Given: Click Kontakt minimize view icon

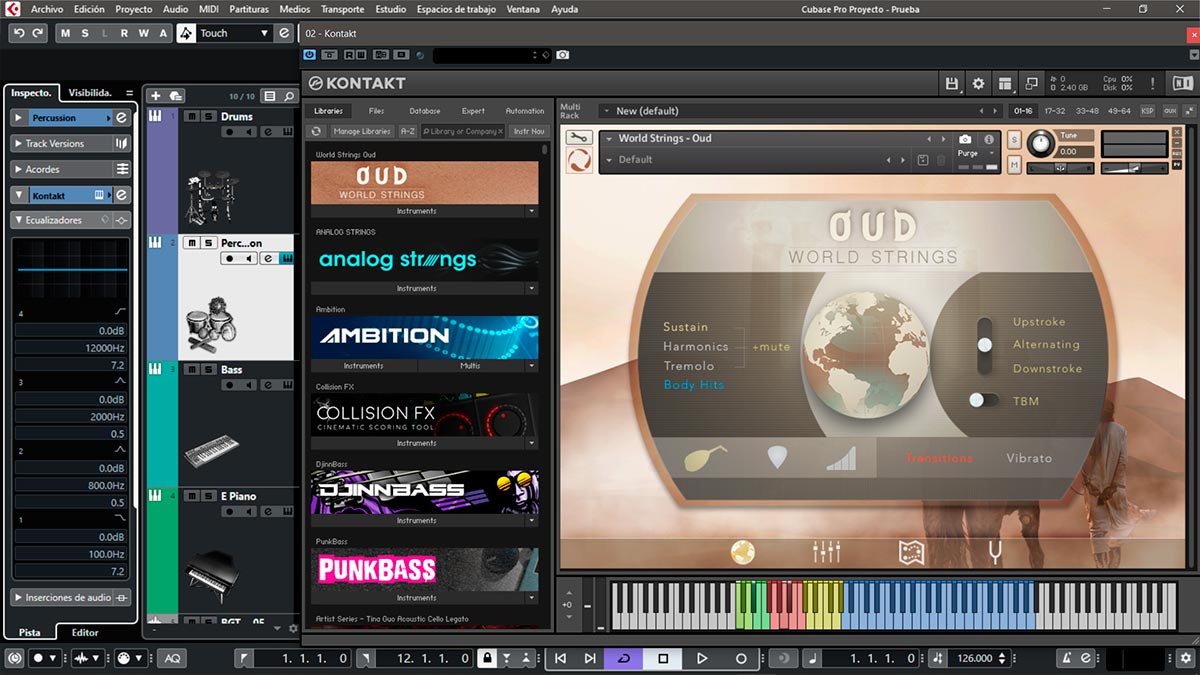Looking at the screenshot, I should pos(1030,84).
